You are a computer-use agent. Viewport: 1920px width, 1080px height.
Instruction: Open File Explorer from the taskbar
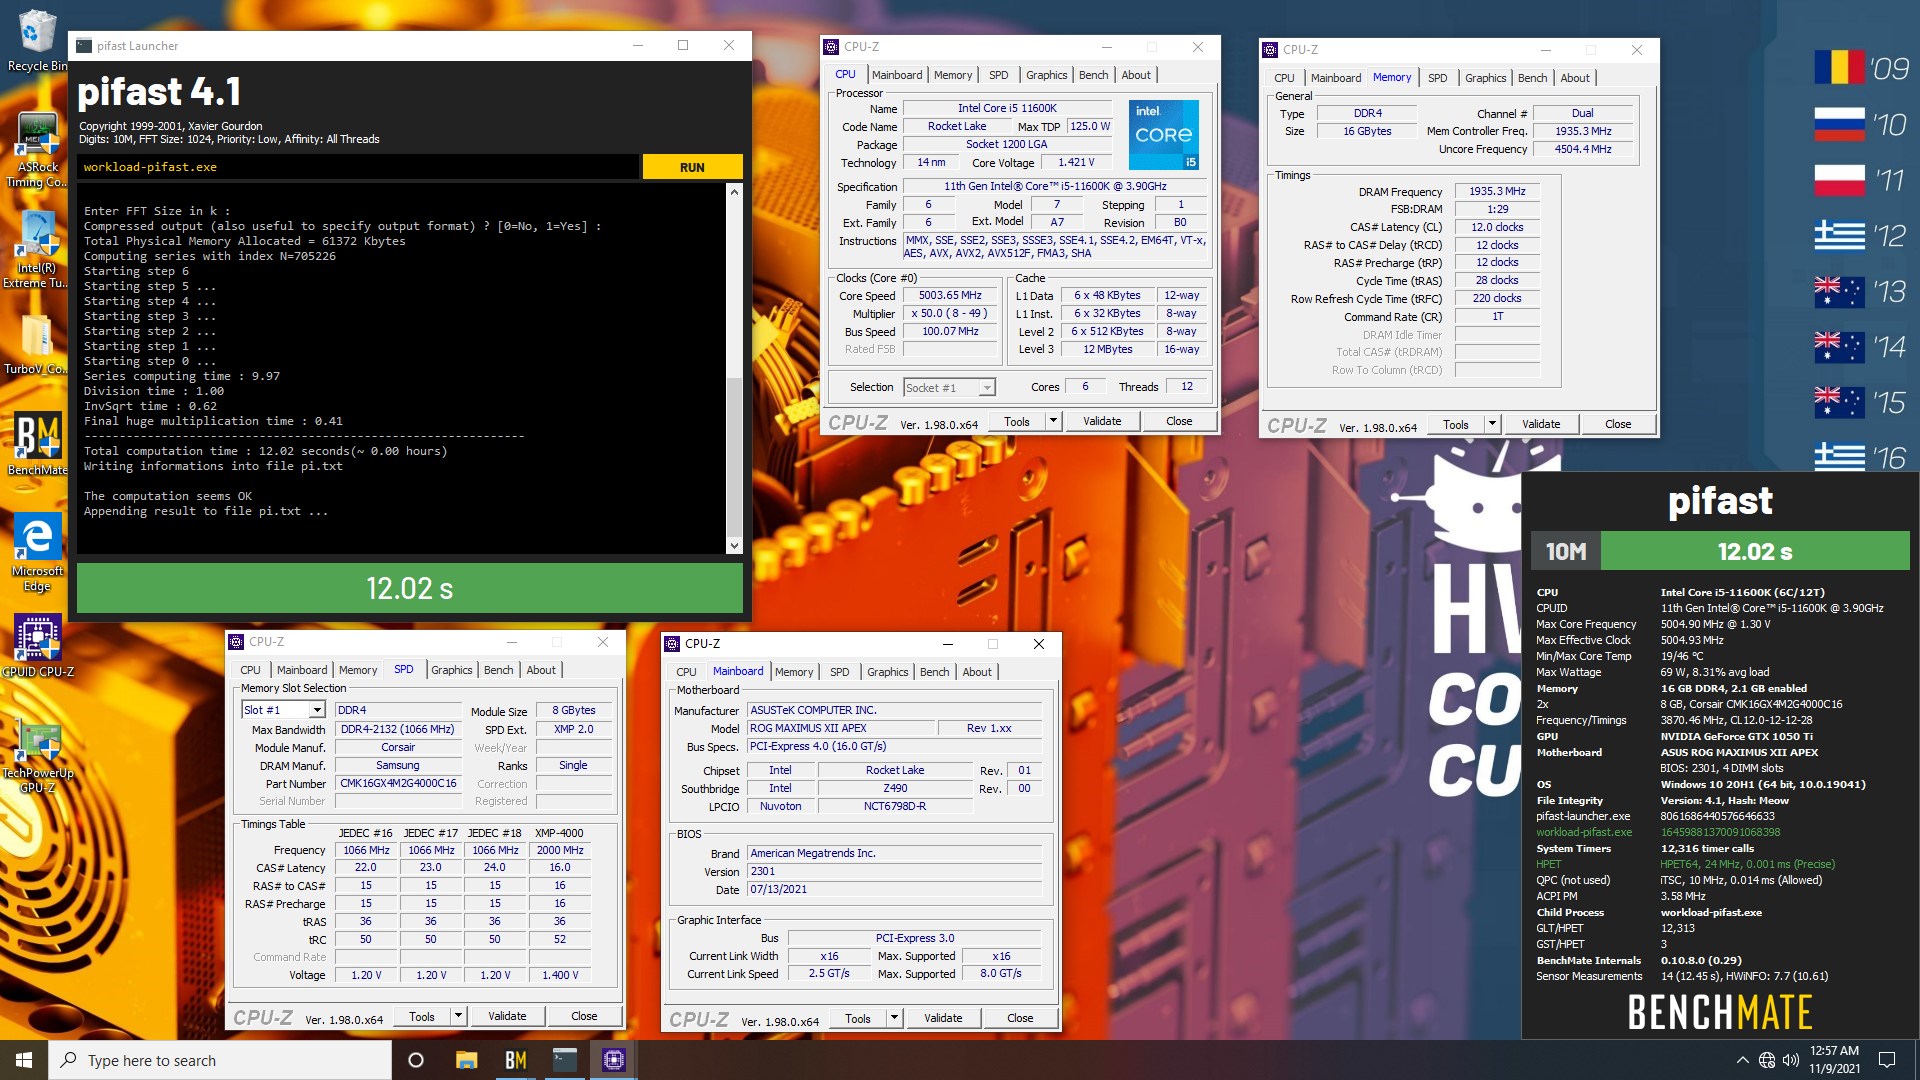466,1060
